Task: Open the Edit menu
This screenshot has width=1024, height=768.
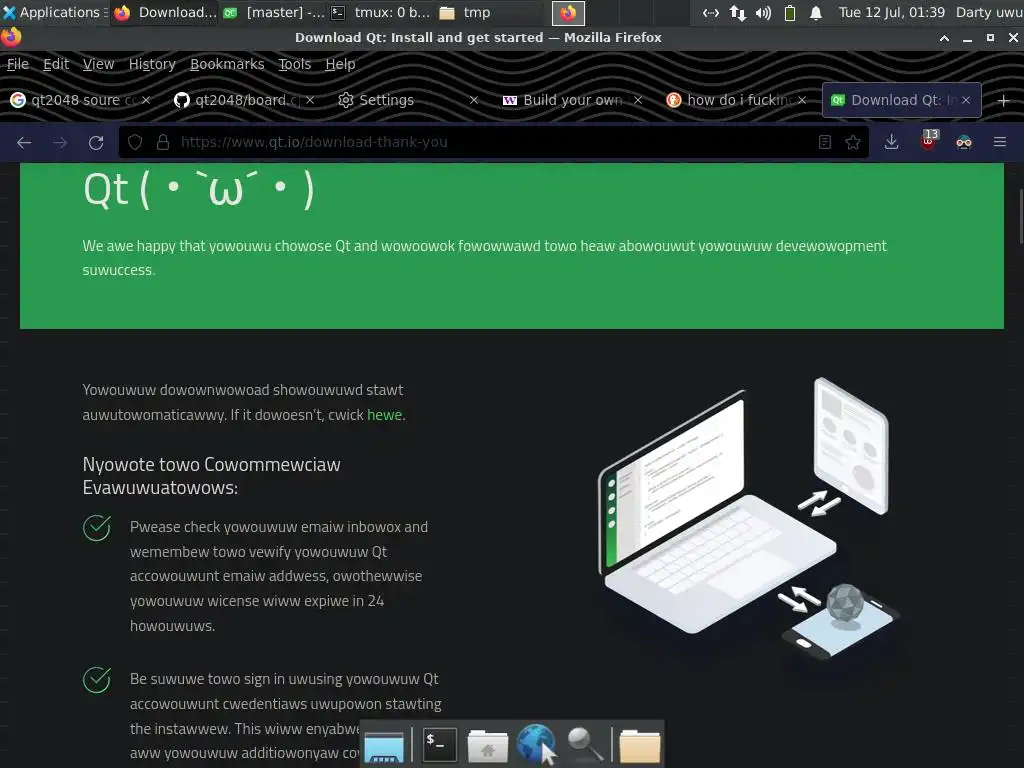Action: (56, 64)
